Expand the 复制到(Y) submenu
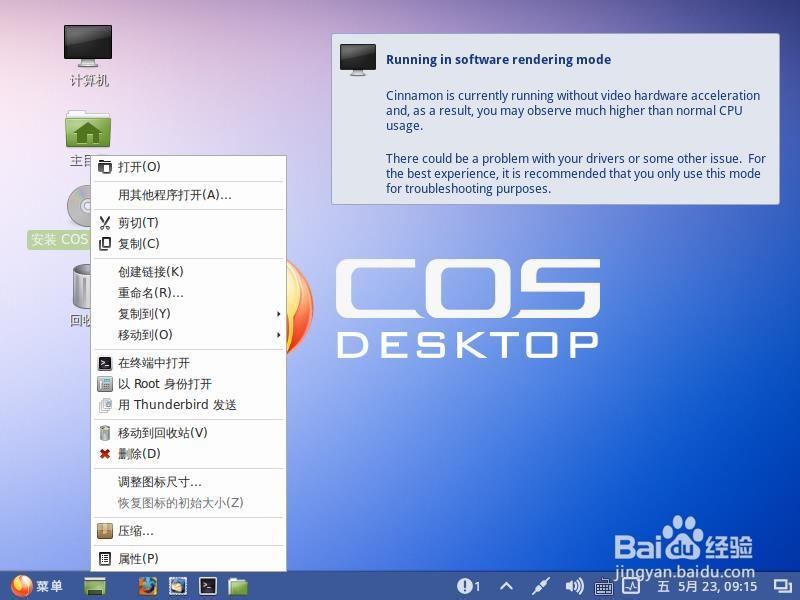800x600 pixels. click(188, 314)
